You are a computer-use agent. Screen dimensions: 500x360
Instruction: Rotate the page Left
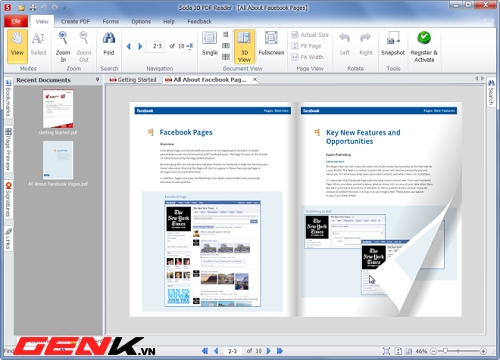(x=345, y=44)
